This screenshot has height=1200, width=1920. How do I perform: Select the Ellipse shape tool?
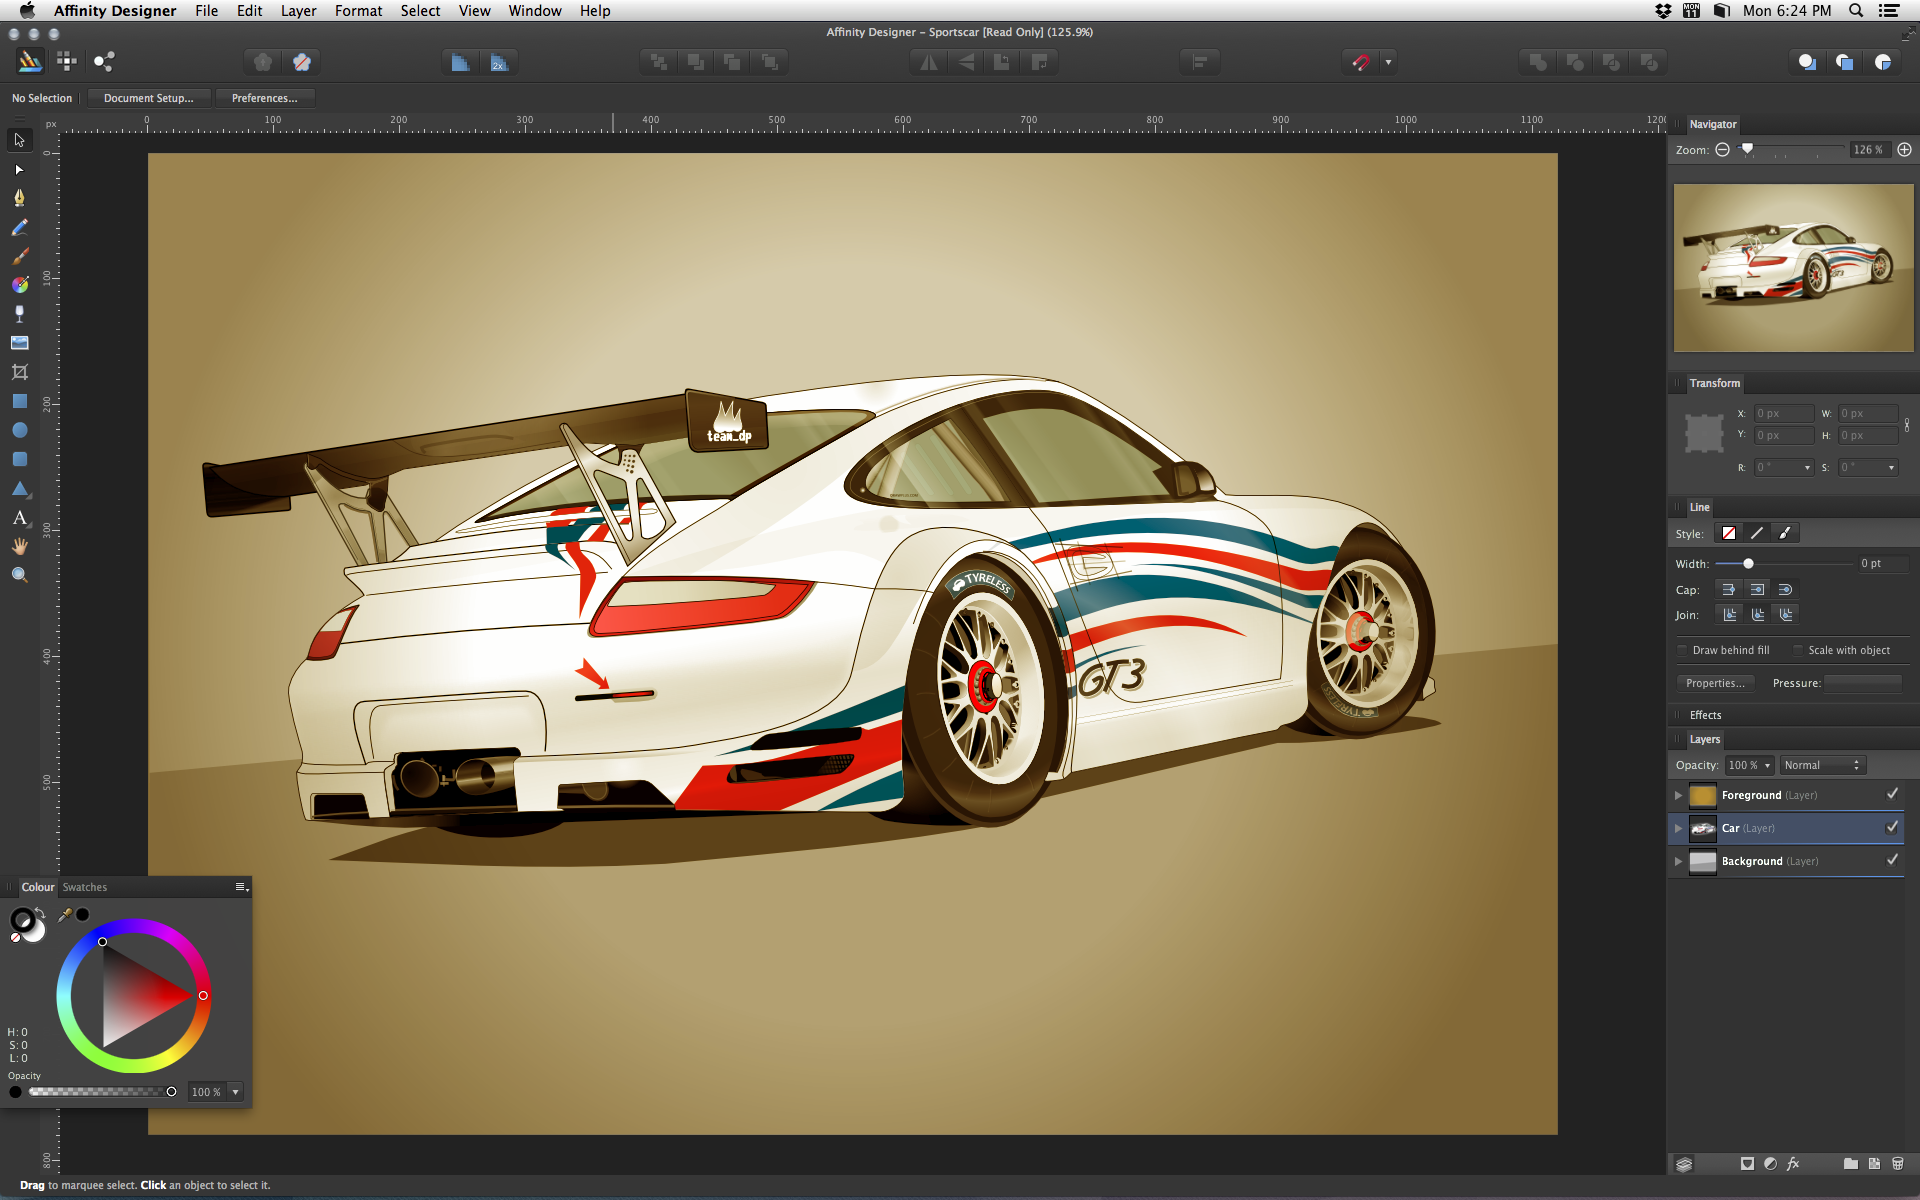click(x=19, y=430)
